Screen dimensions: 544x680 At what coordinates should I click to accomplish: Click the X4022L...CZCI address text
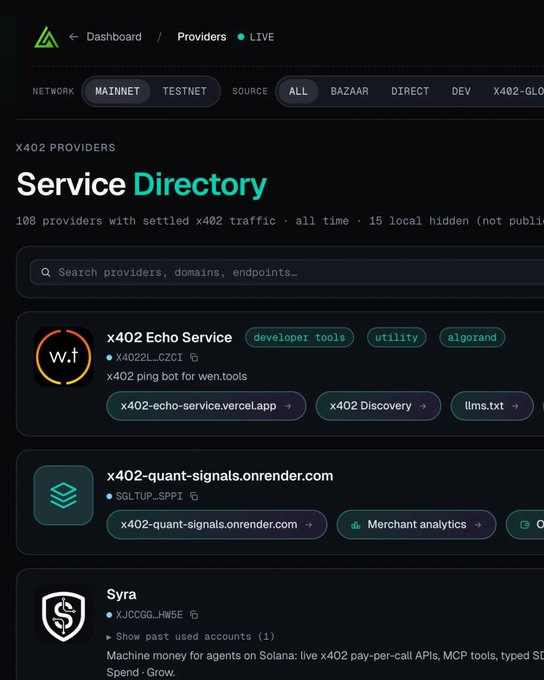149,357
